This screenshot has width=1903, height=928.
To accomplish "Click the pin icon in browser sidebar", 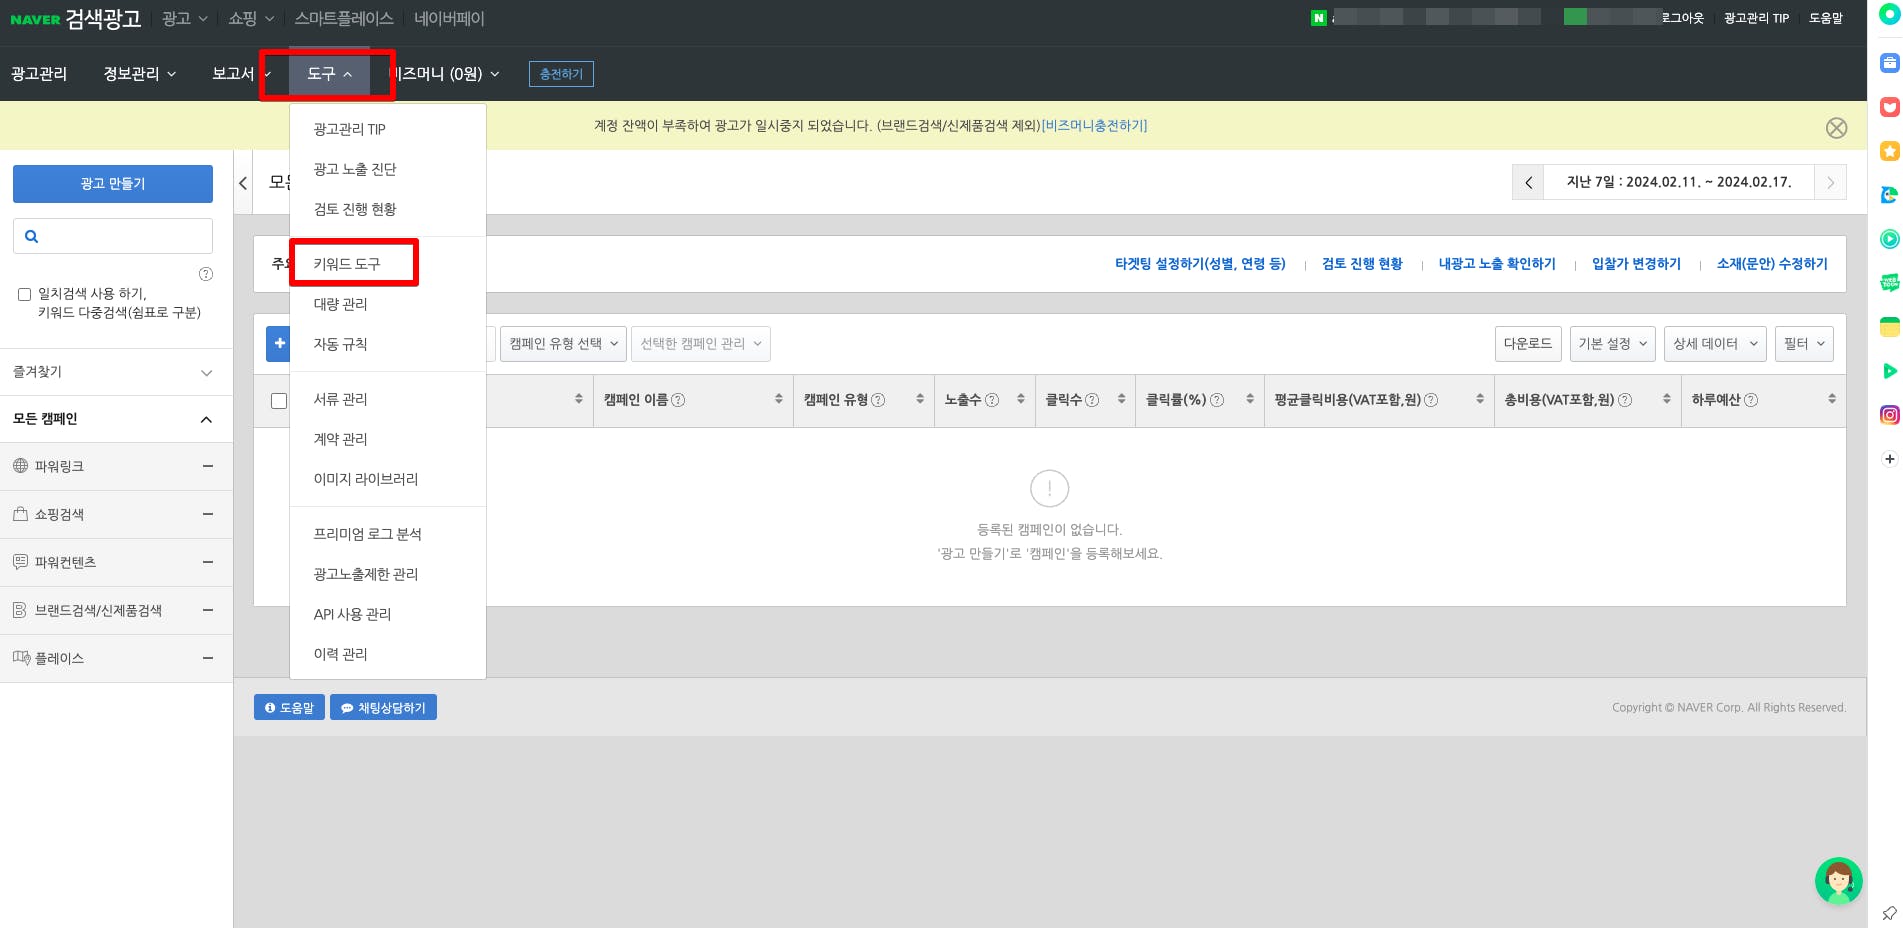I will pos(1889,913).
